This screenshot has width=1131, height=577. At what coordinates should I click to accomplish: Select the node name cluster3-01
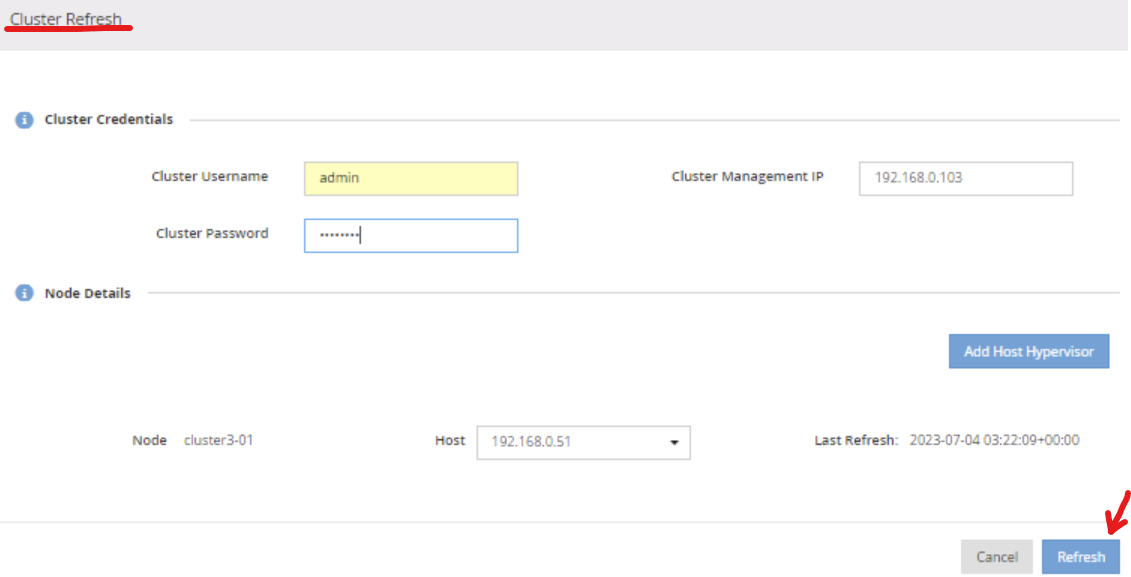[x=218, y=441]
